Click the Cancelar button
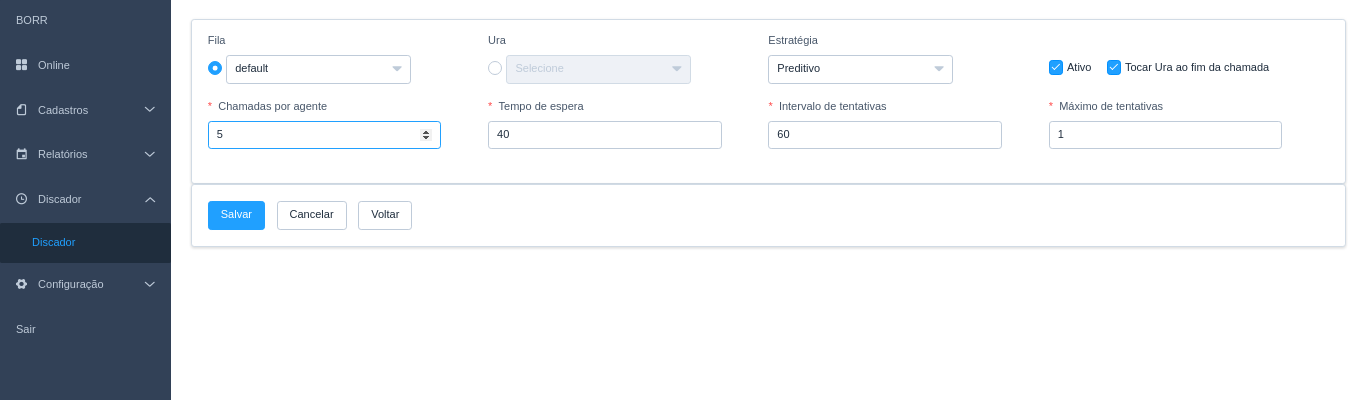Viewport: 1366px width, 400px height. pyautogui.click(x=311, y=215)
